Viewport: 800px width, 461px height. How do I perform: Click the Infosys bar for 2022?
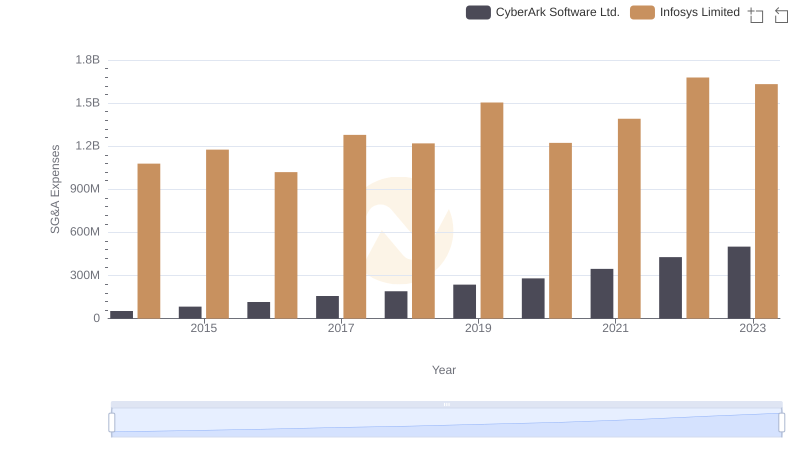point(698,198)
